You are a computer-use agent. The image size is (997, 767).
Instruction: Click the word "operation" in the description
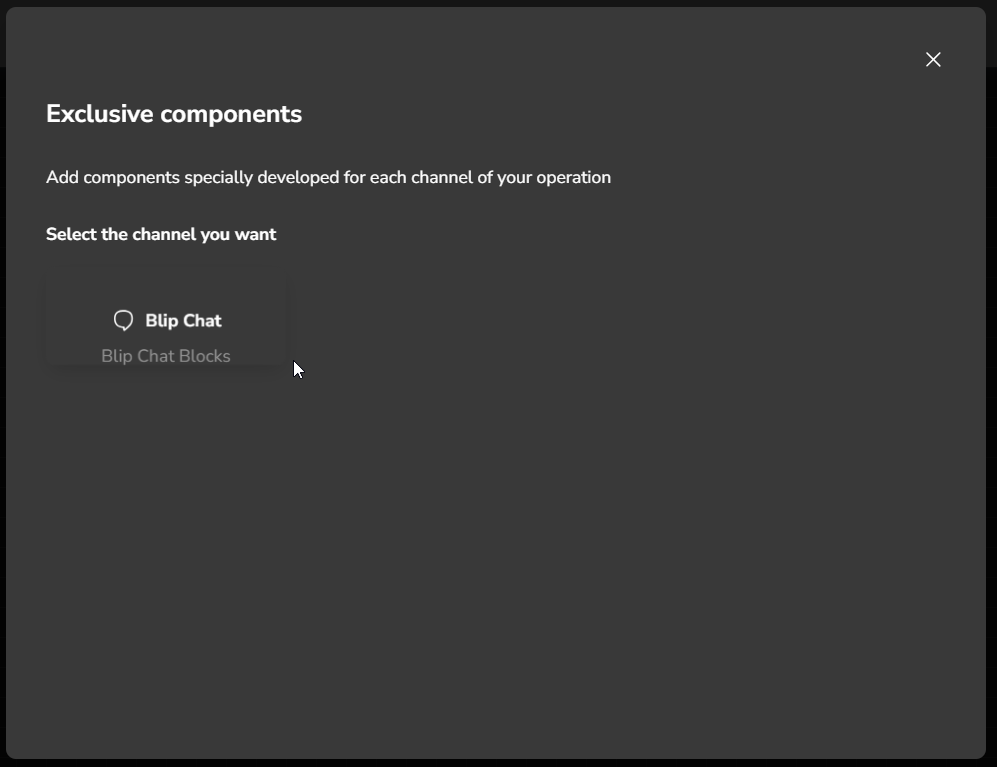coord(573,177)
